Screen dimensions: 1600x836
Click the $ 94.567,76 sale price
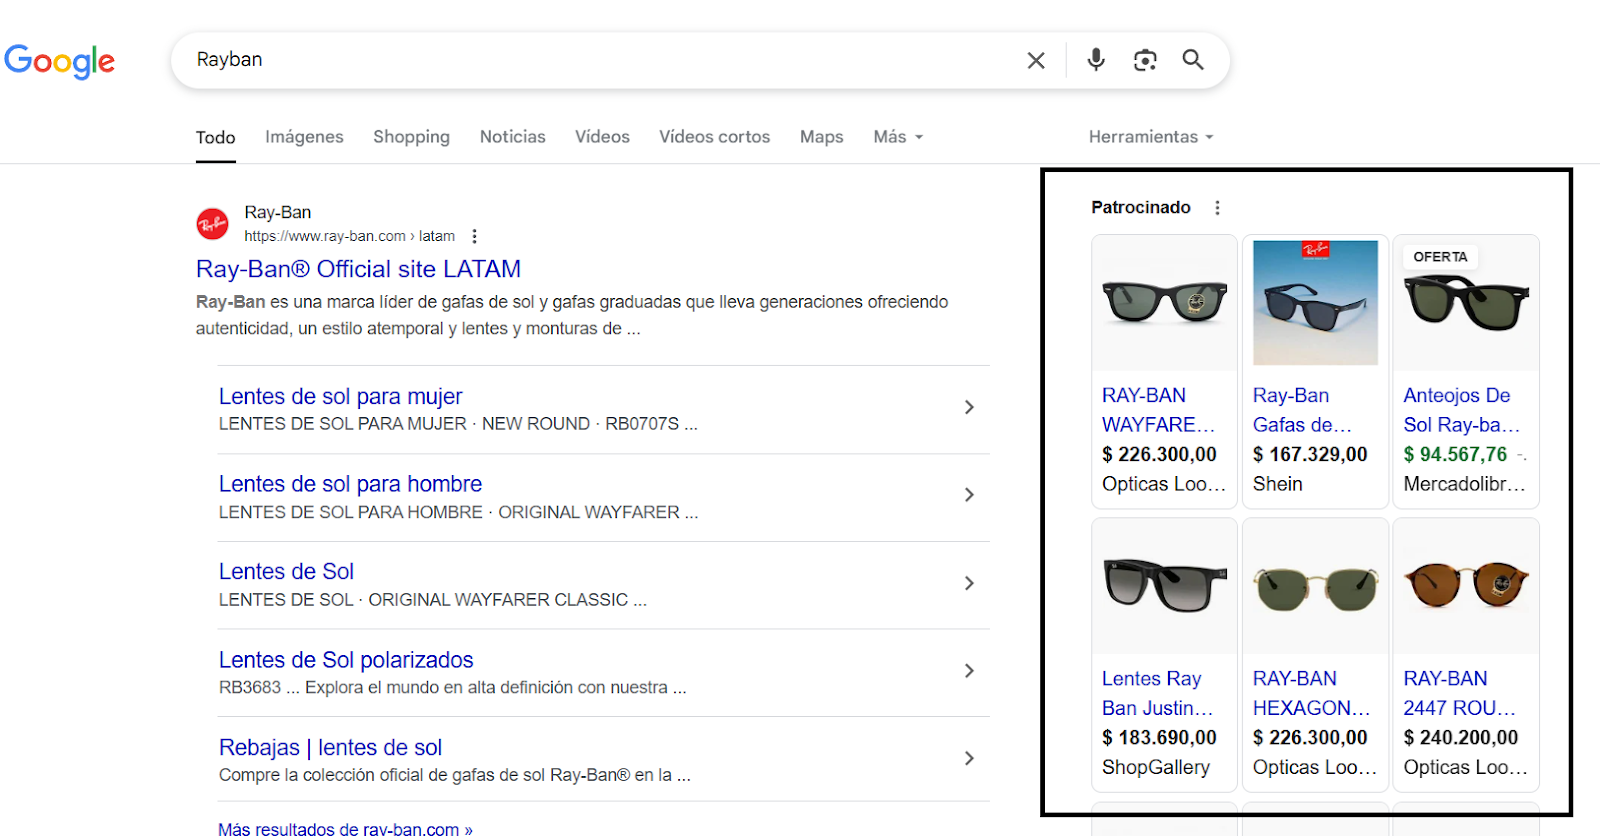(x=1455, y=455)
